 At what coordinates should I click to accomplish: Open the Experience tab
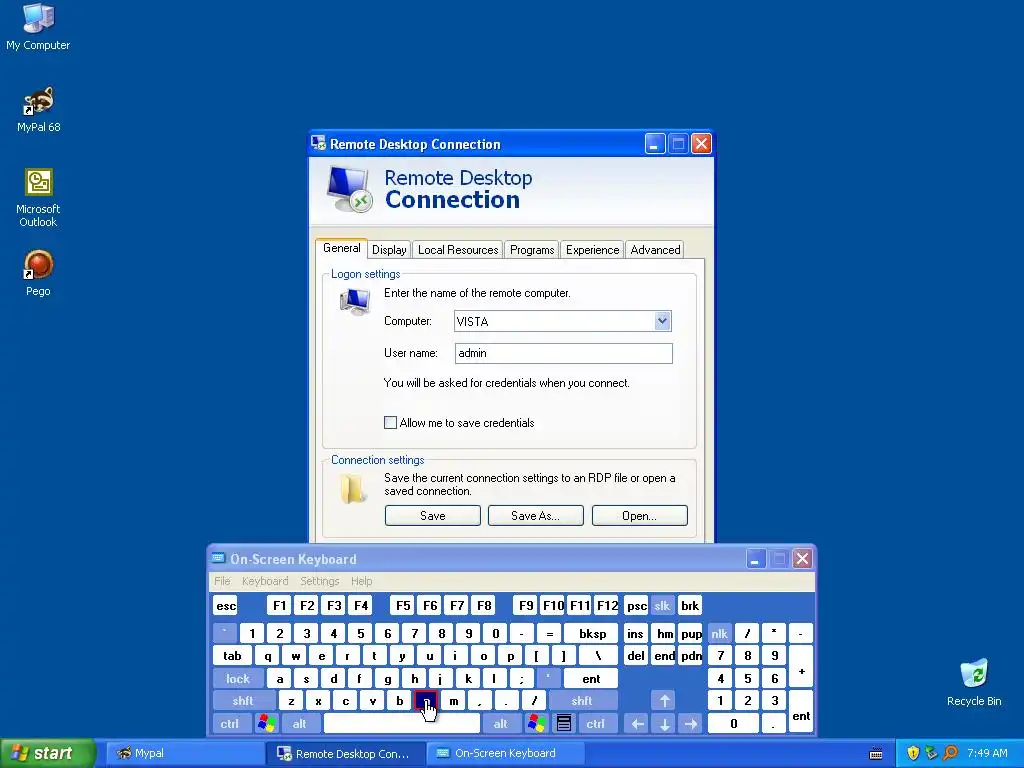592,249
